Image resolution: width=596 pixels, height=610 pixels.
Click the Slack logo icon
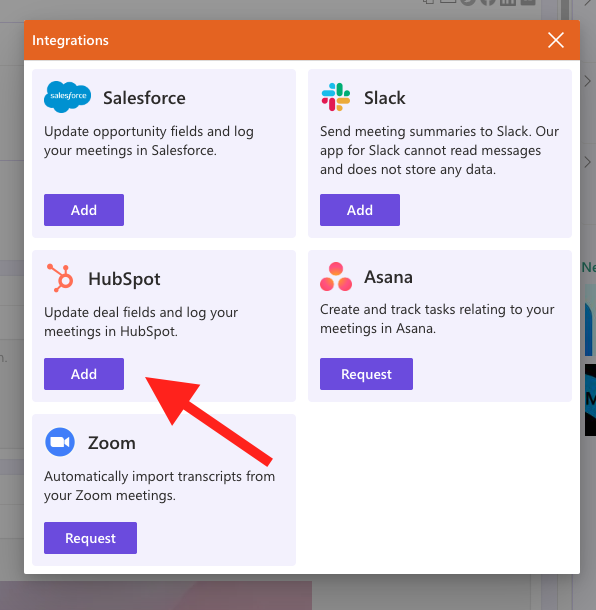pyautogui.click(x=336, y=97)
